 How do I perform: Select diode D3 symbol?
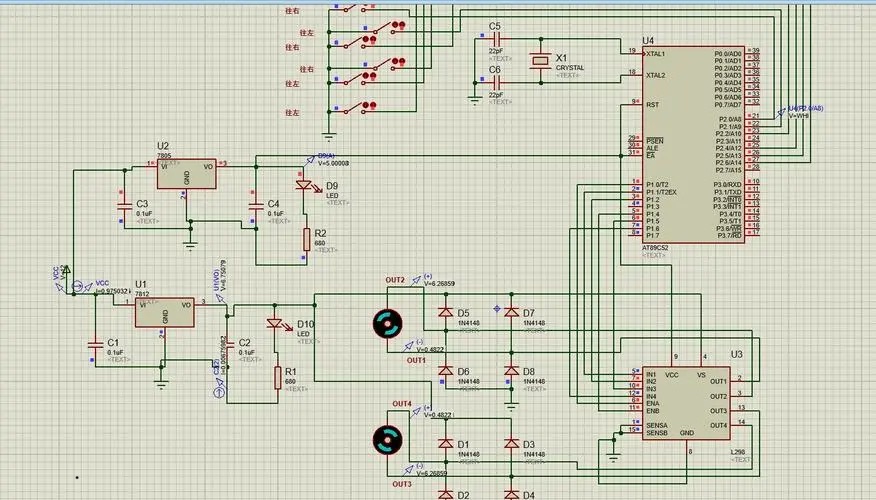(511, 443)
